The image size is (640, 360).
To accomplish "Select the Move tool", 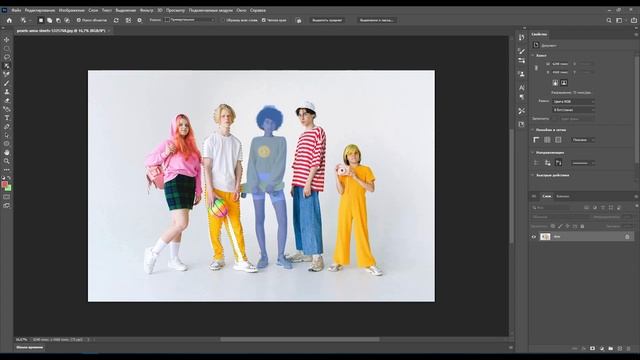I will [7, 40].
